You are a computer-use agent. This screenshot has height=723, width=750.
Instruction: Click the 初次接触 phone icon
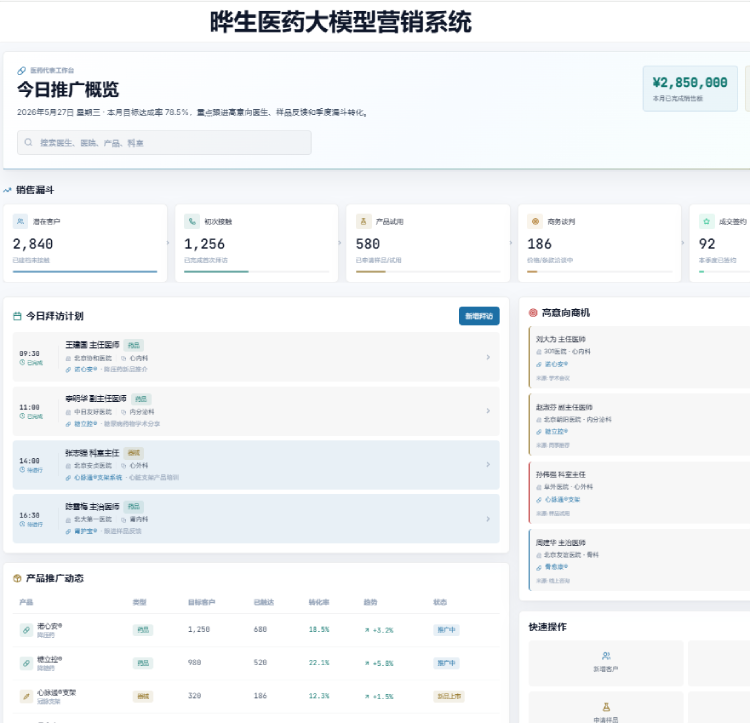[x=192, y=221]
